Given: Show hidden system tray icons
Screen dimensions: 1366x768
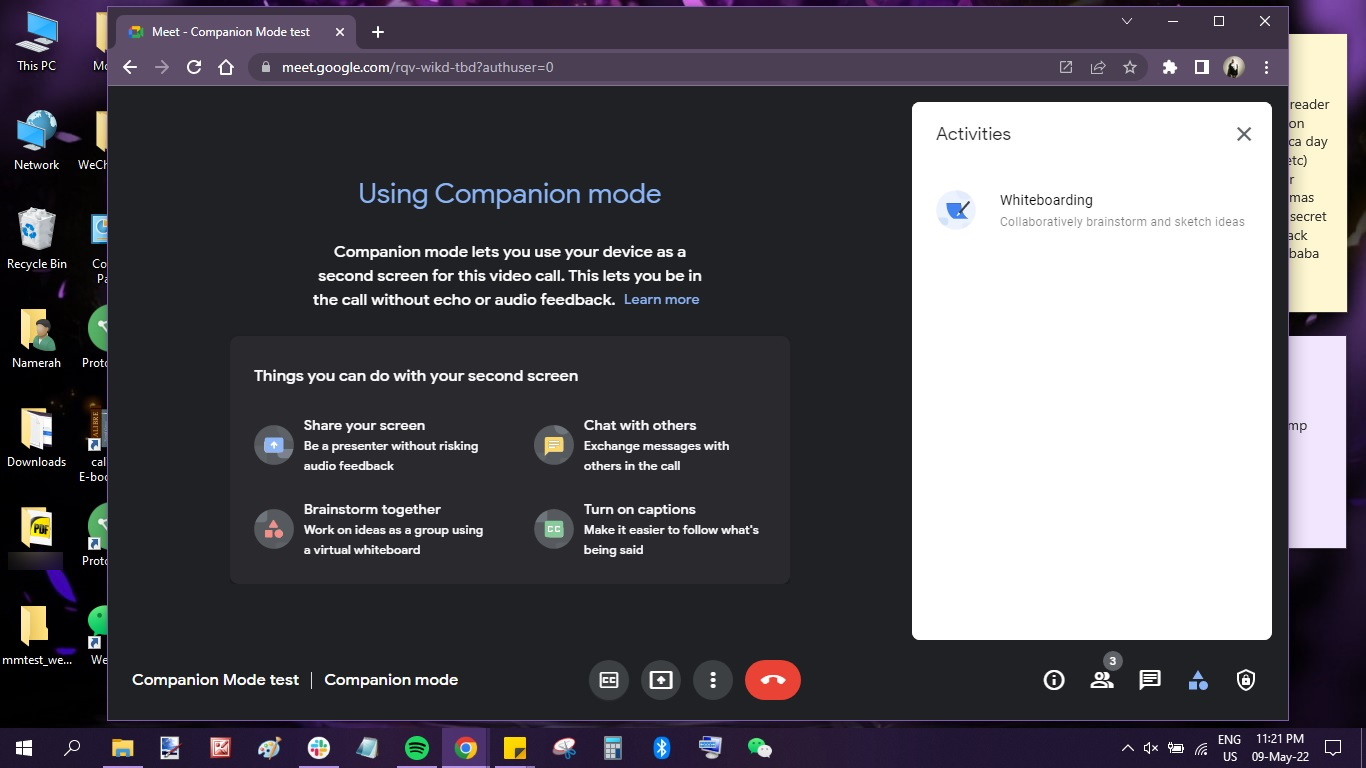Looking at the screenshot, I should (1128, 748).
